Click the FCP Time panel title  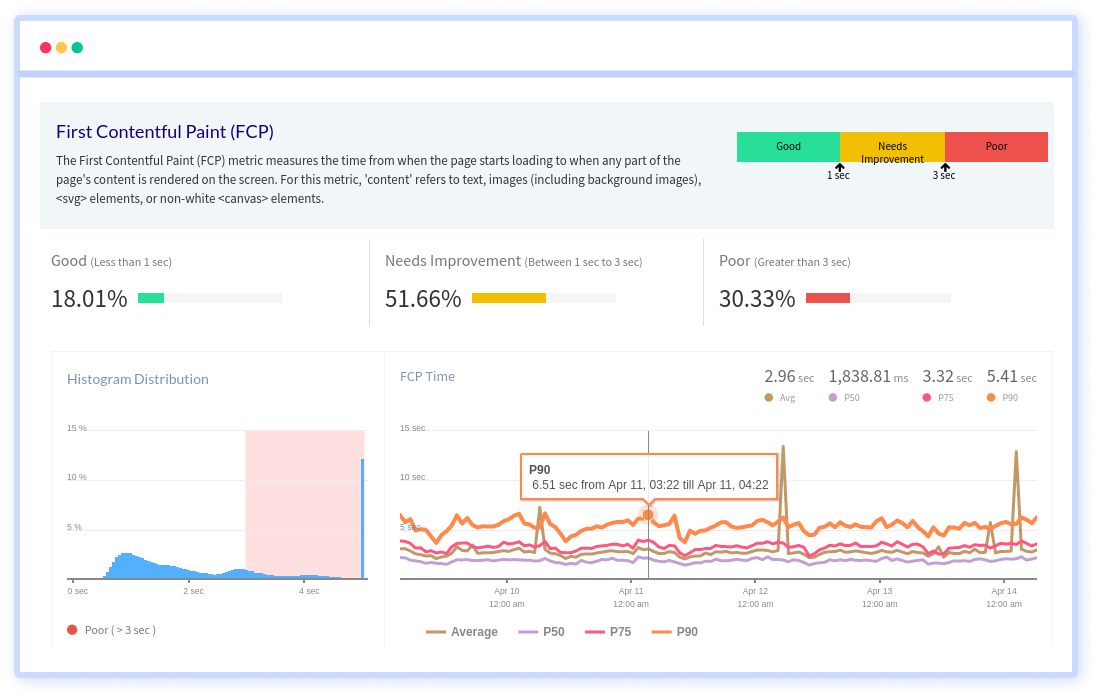[x=428, y=377]
